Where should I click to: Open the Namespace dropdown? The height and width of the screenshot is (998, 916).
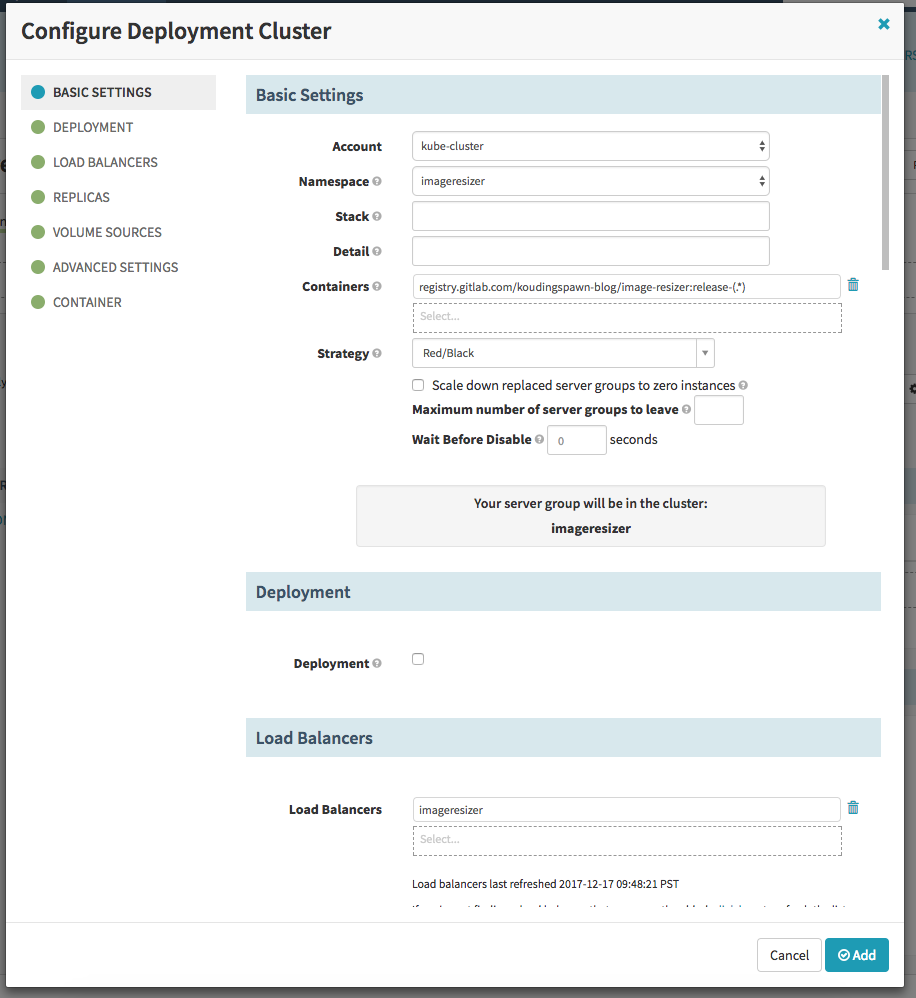(590, 181)
